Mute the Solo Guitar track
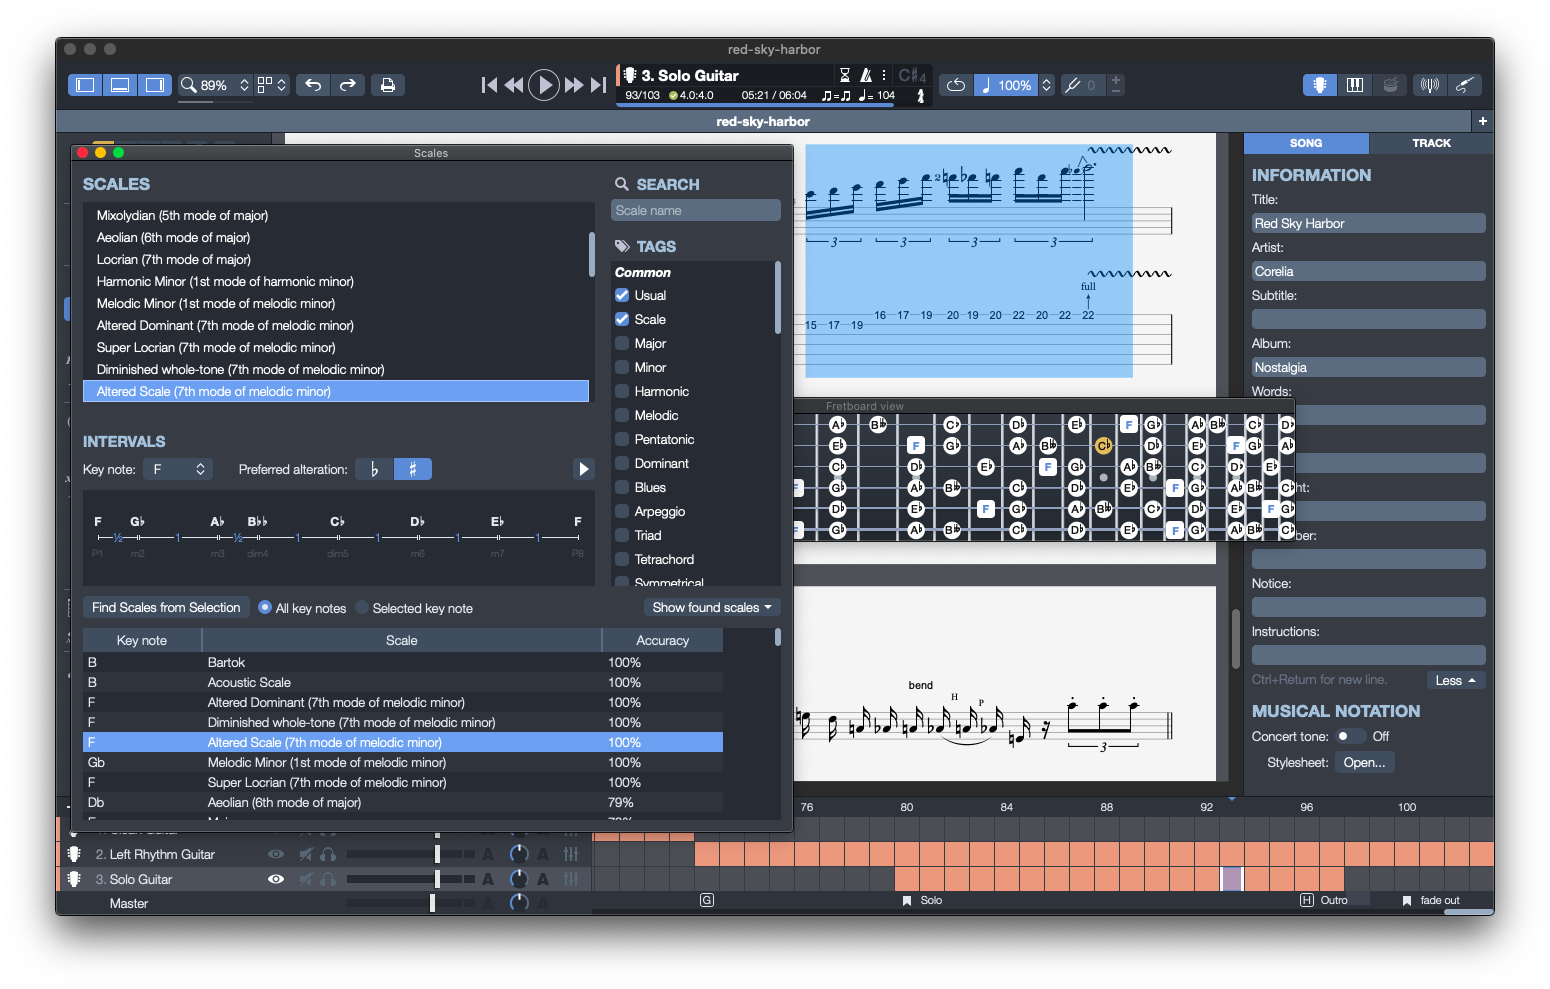The height and width of the screenshot is (989, 1550). click(x=305, y=879)
